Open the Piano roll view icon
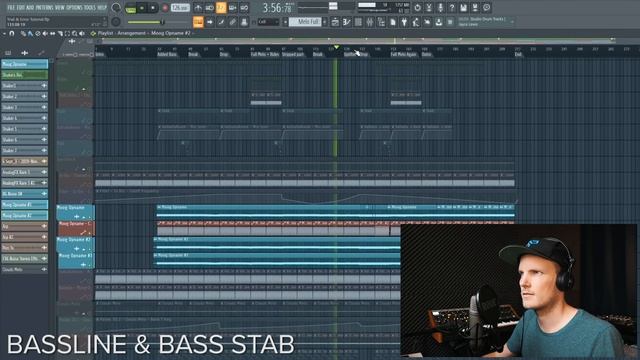This screenshot has height=360, width=640. [346, 22]
